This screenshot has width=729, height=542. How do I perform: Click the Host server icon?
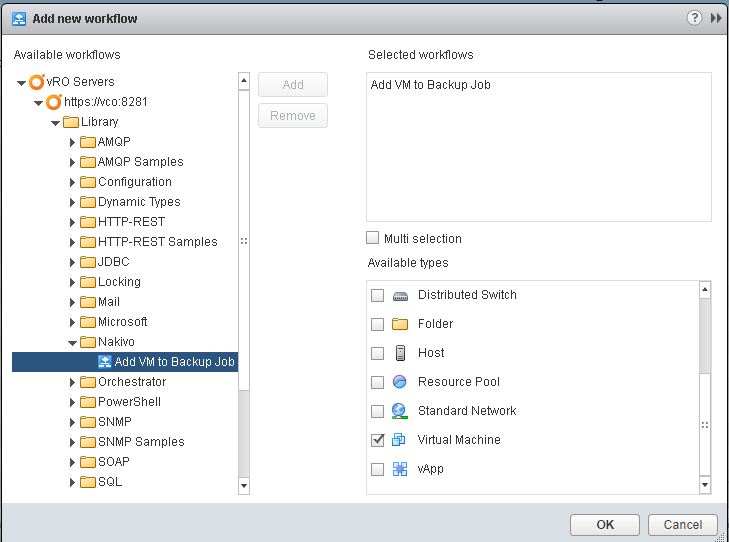click(400, 353)
